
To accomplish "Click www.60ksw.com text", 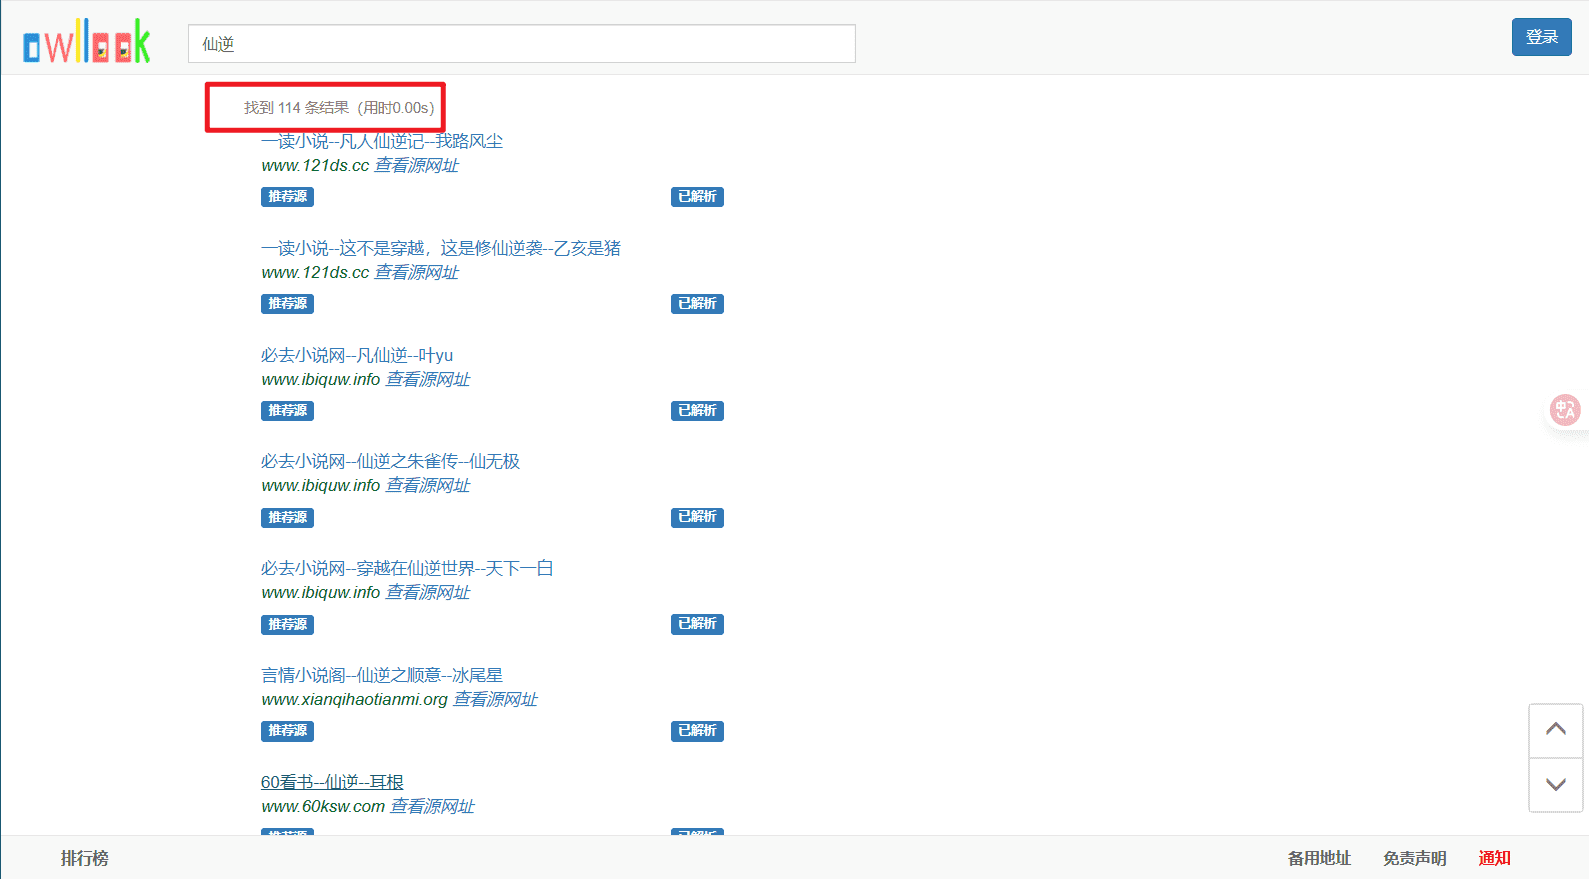I will pos(323,806).
